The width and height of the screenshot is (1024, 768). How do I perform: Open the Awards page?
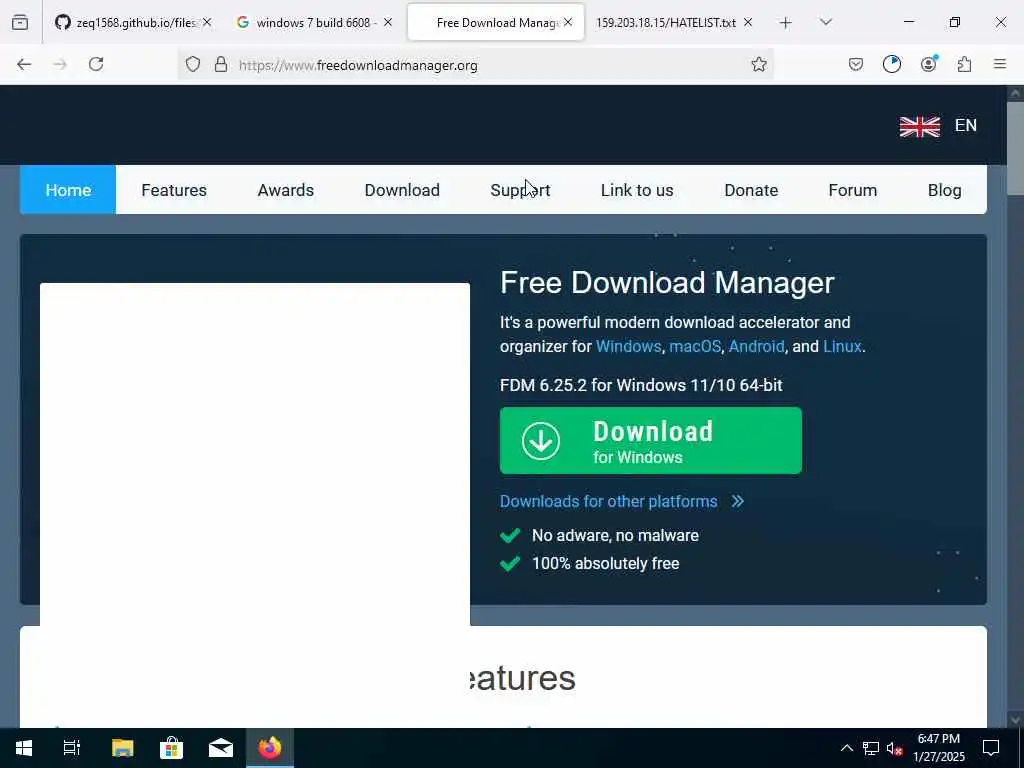click(285, 190)
